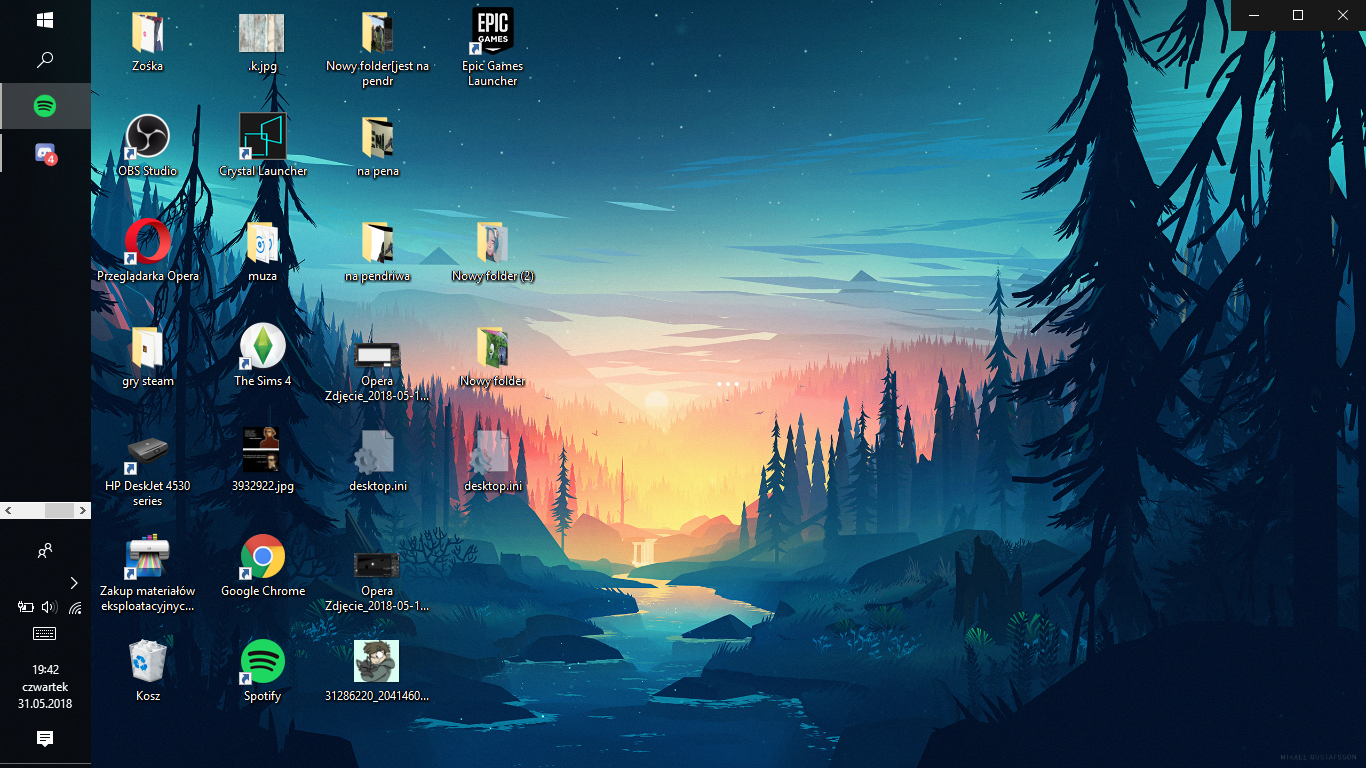Select the Google Chrome desktop icon
The image size is (1366, 768).
(x=262, y=557)
